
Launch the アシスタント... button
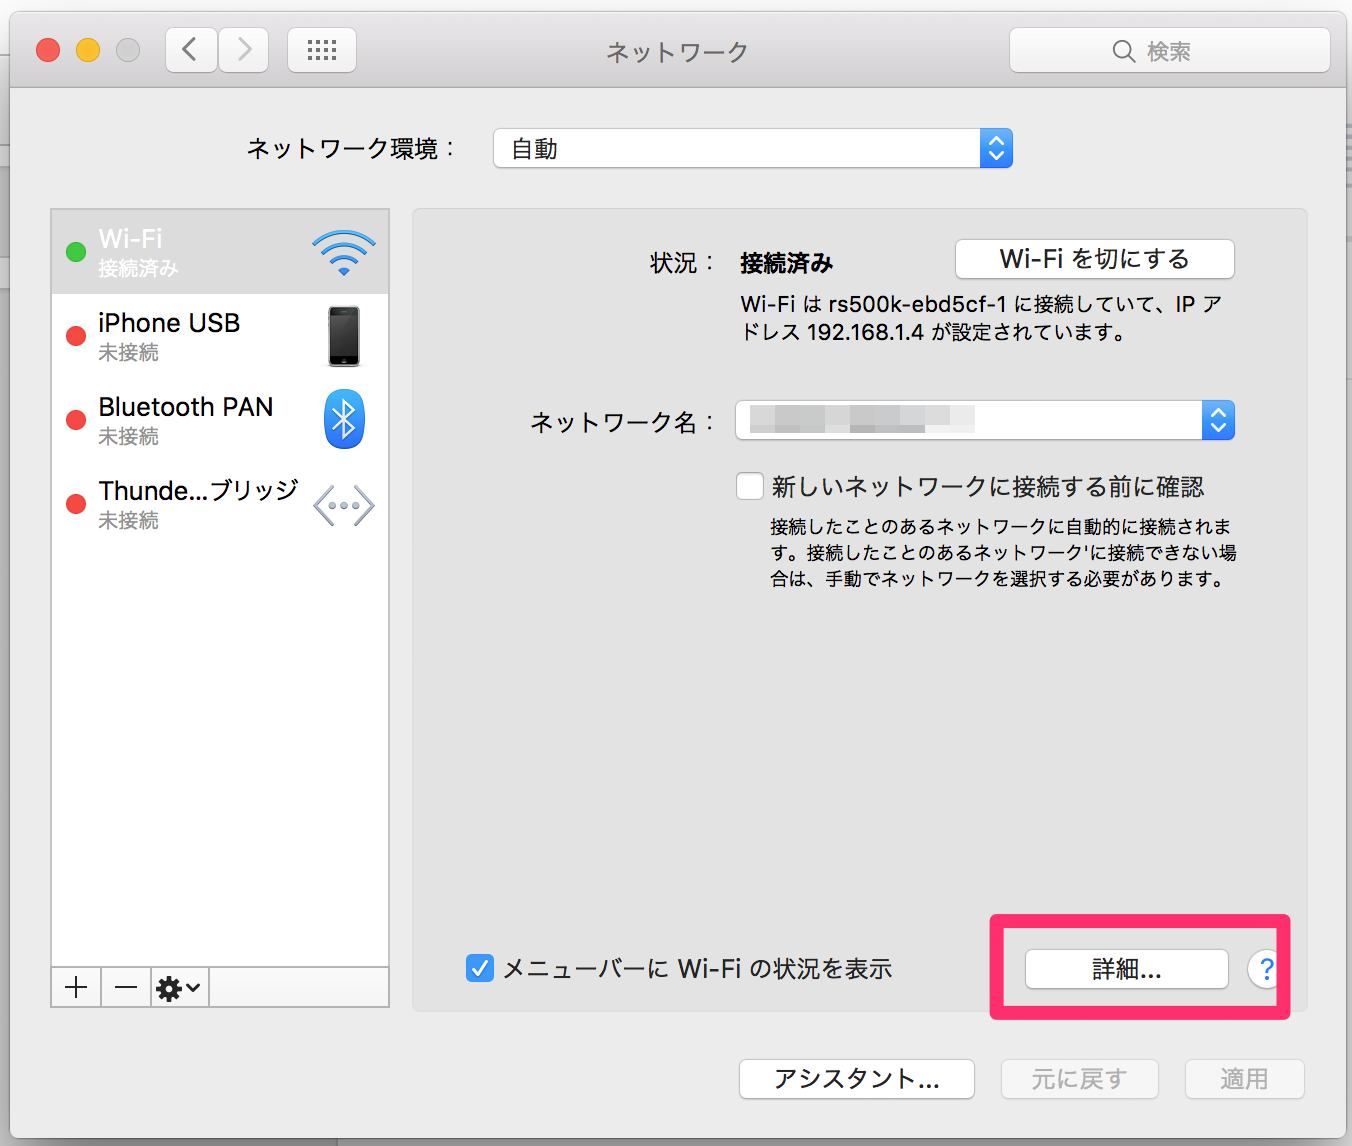(x=856, y=1079)
